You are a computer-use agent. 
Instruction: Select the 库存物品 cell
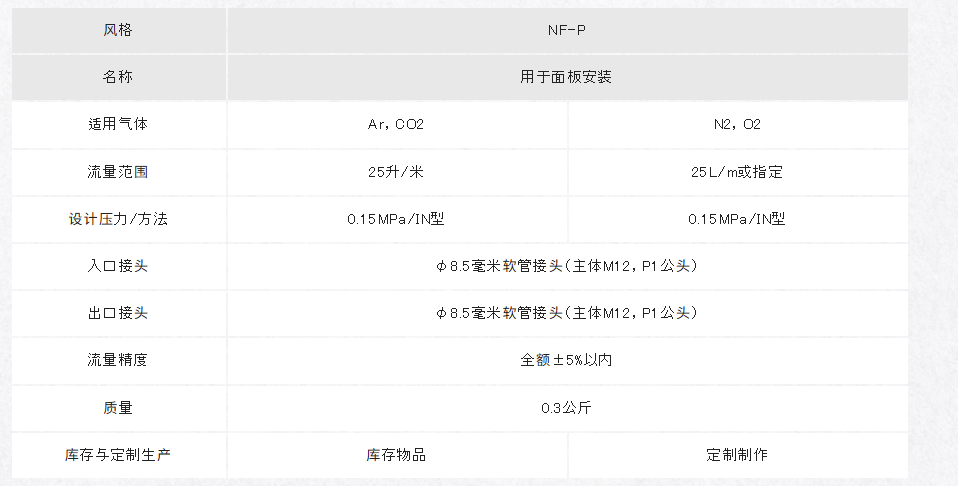tap(397, 455)
